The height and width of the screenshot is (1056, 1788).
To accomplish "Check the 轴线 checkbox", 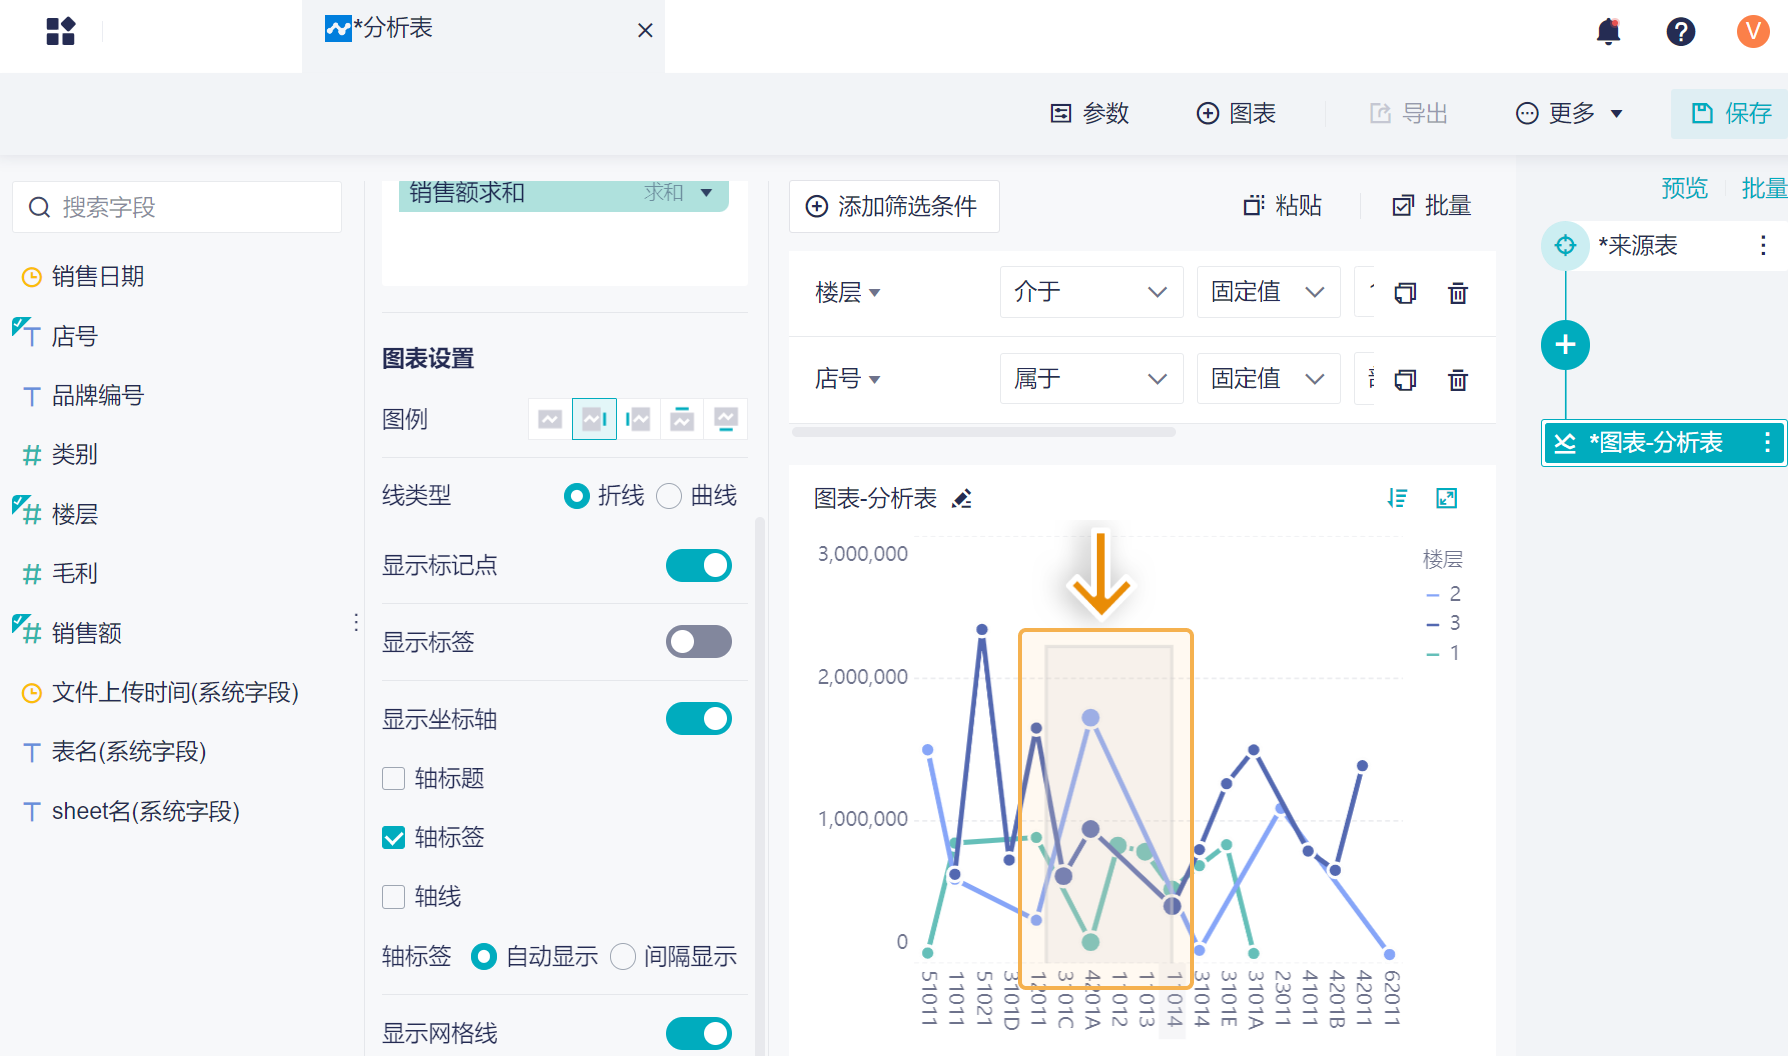I will coord(394,897).
